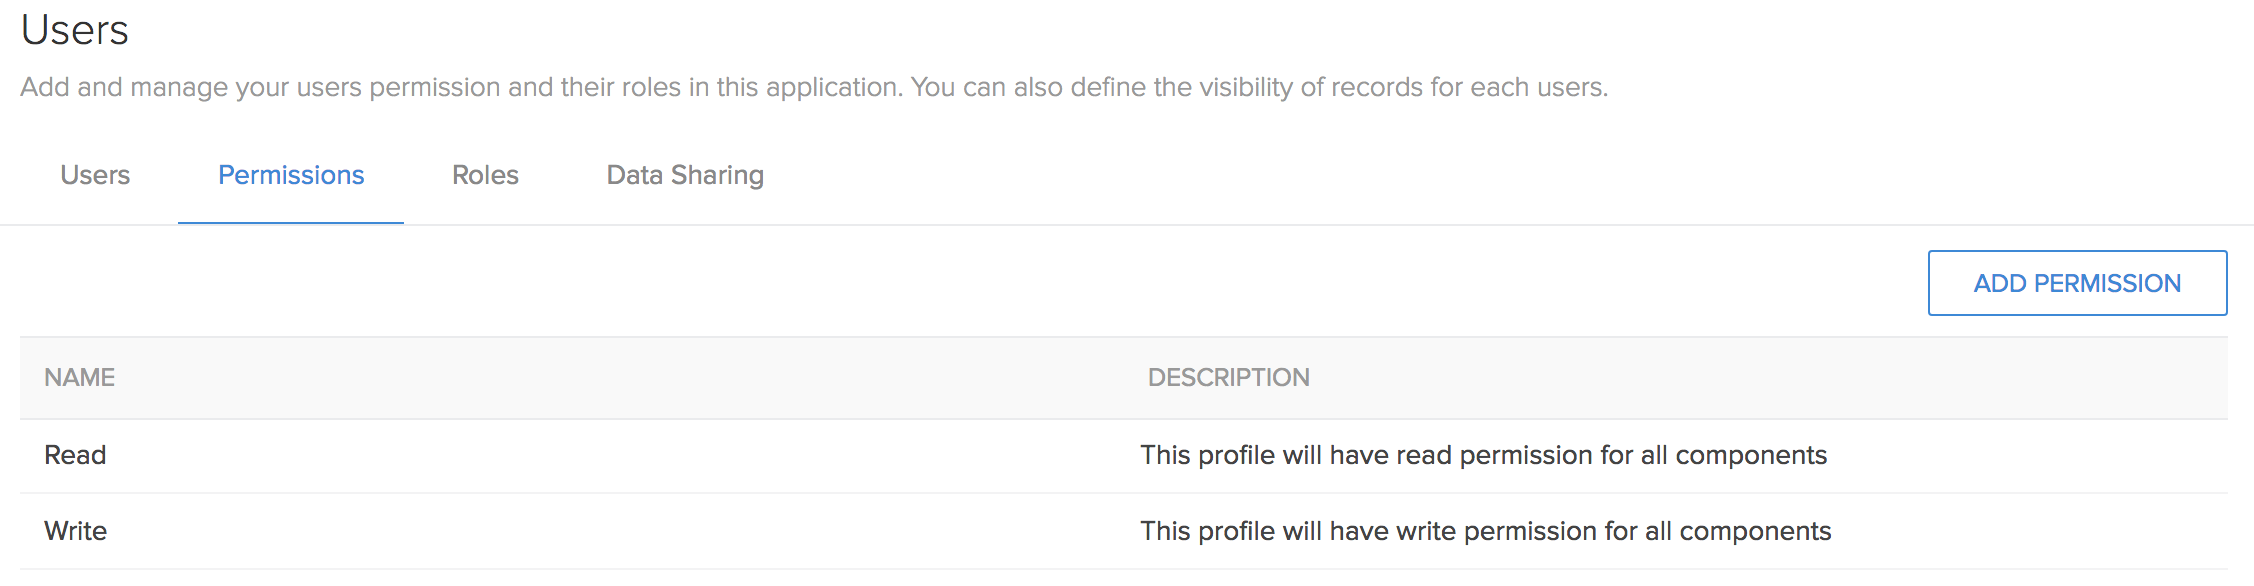
Task: Click the DESCRIPTION column header
Action: [1228, 377]
